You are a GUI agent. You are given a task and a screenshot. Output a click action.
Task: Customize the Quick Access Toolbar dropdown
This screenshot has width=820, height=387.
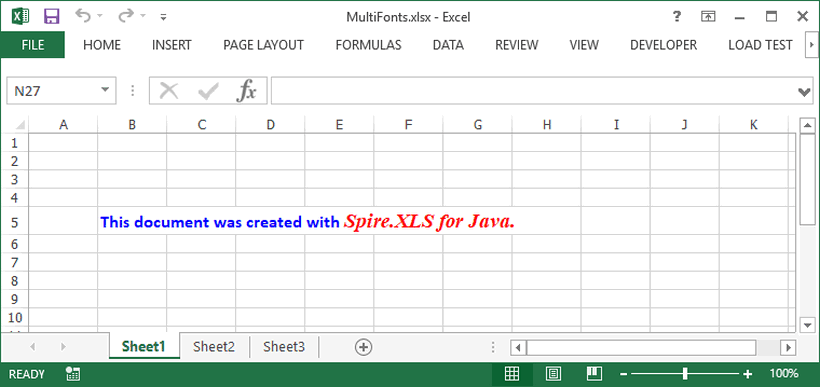click(x=163, y=17)
